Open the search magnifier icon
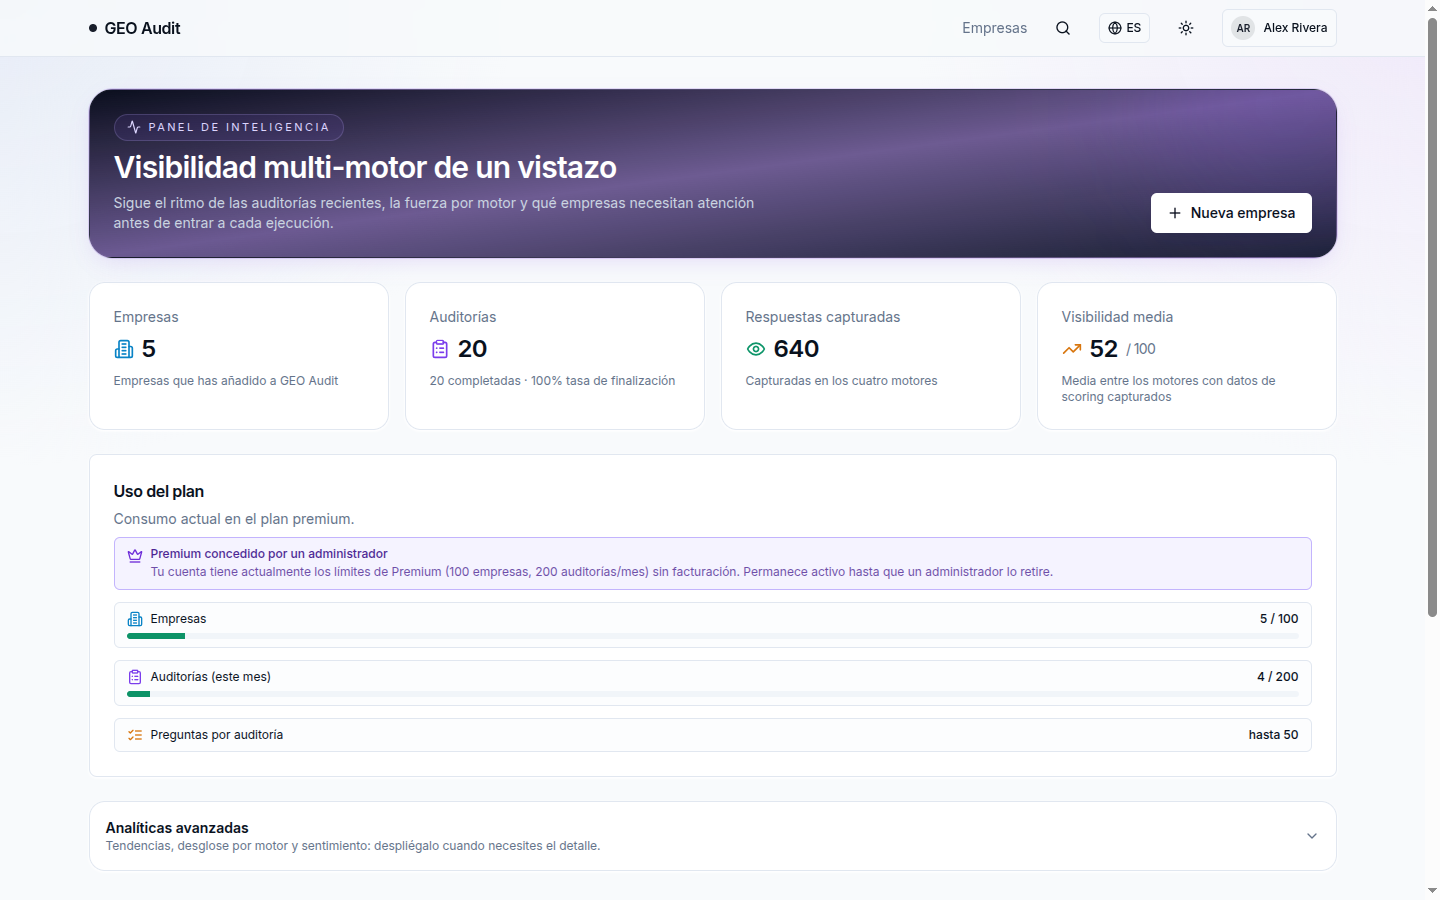The image size is (1440, 900). pyautogui.click(x=1063, y=28)
